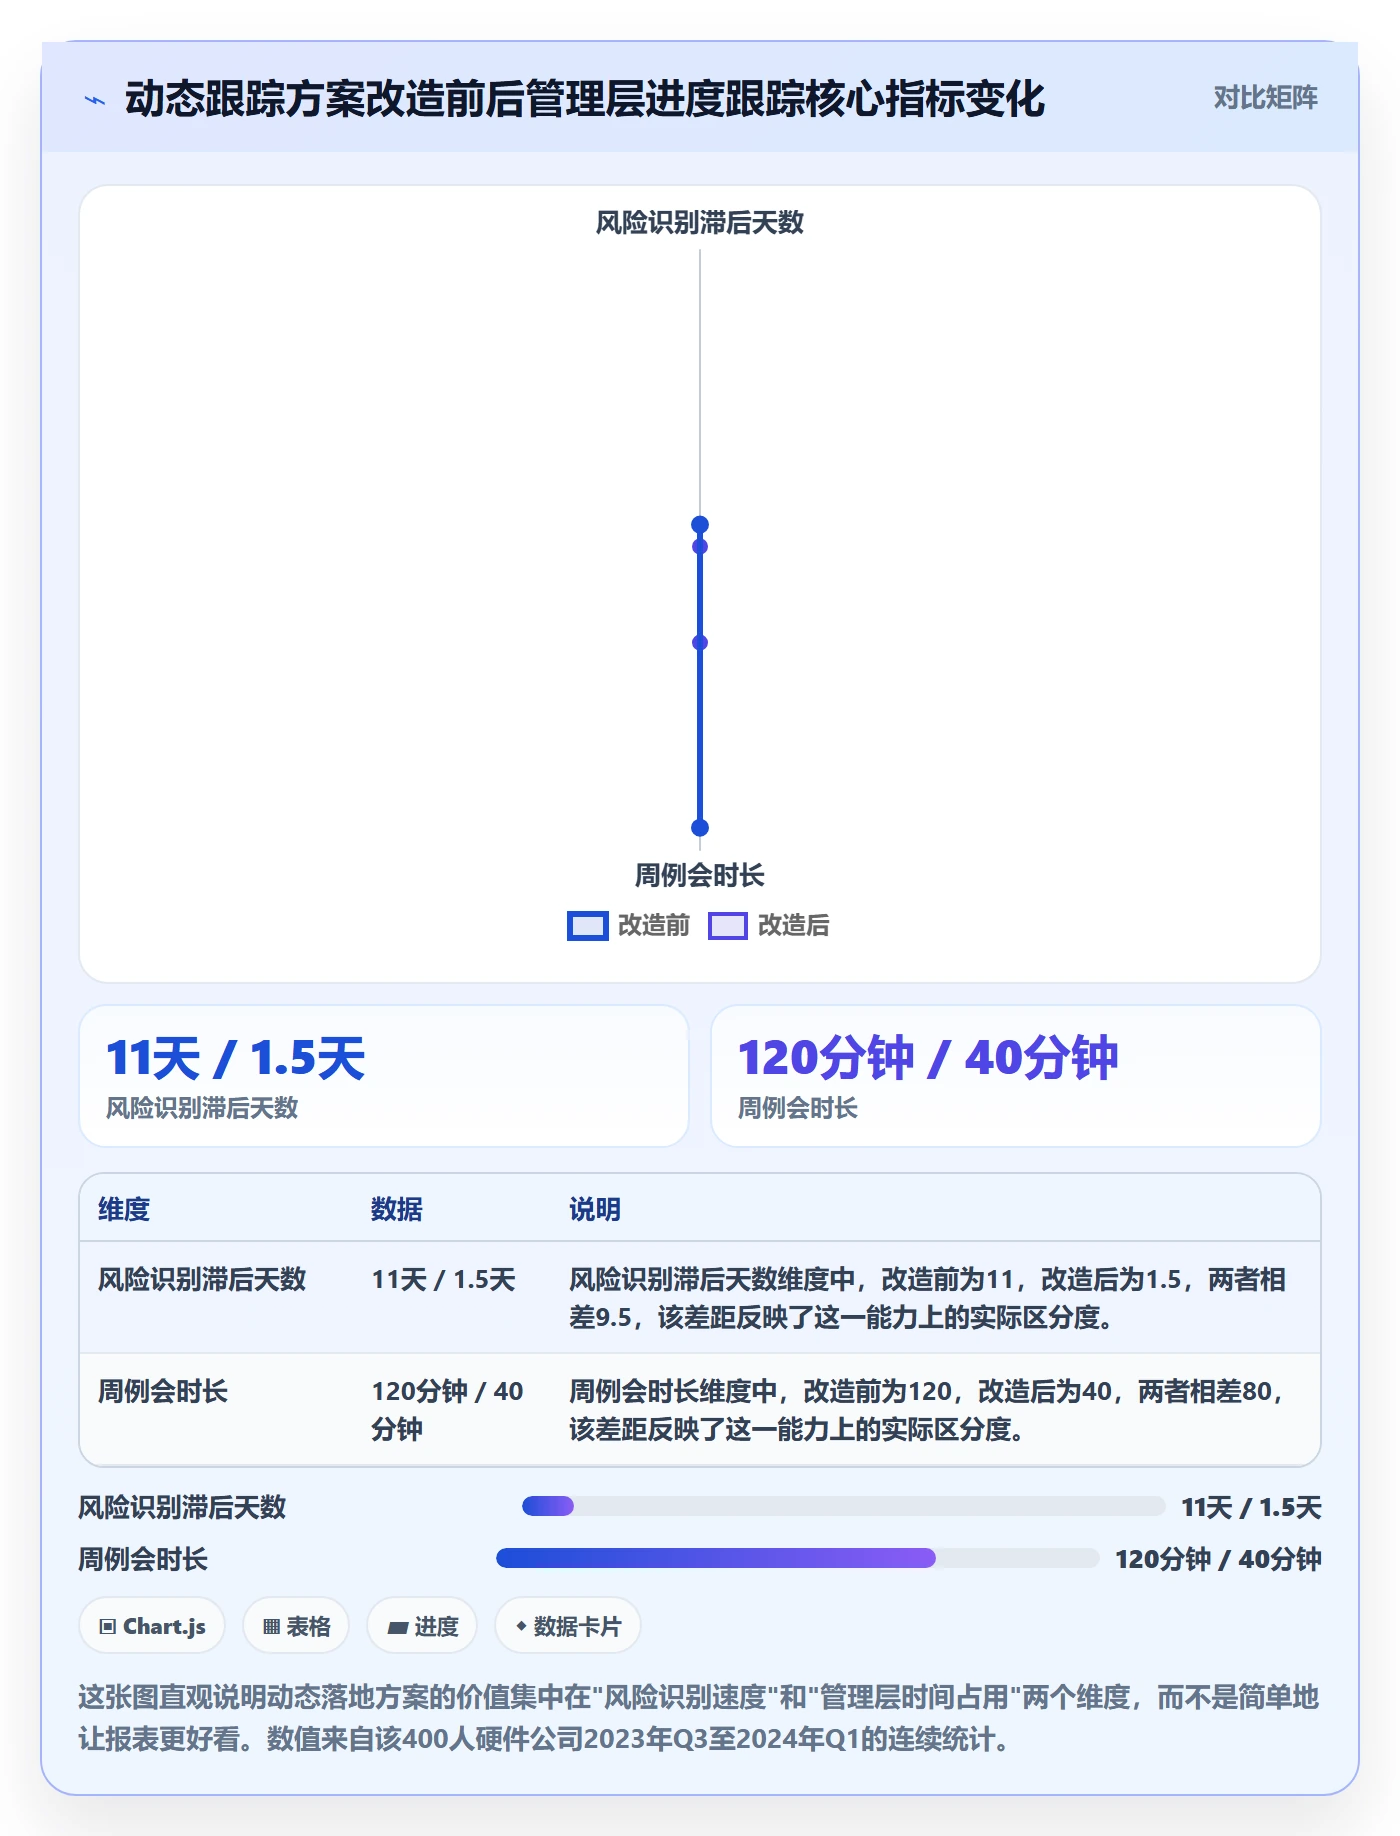Screen dimensions: 1400x1836
Task: Select the top data point on radar chart
Action: pos(700,525)
